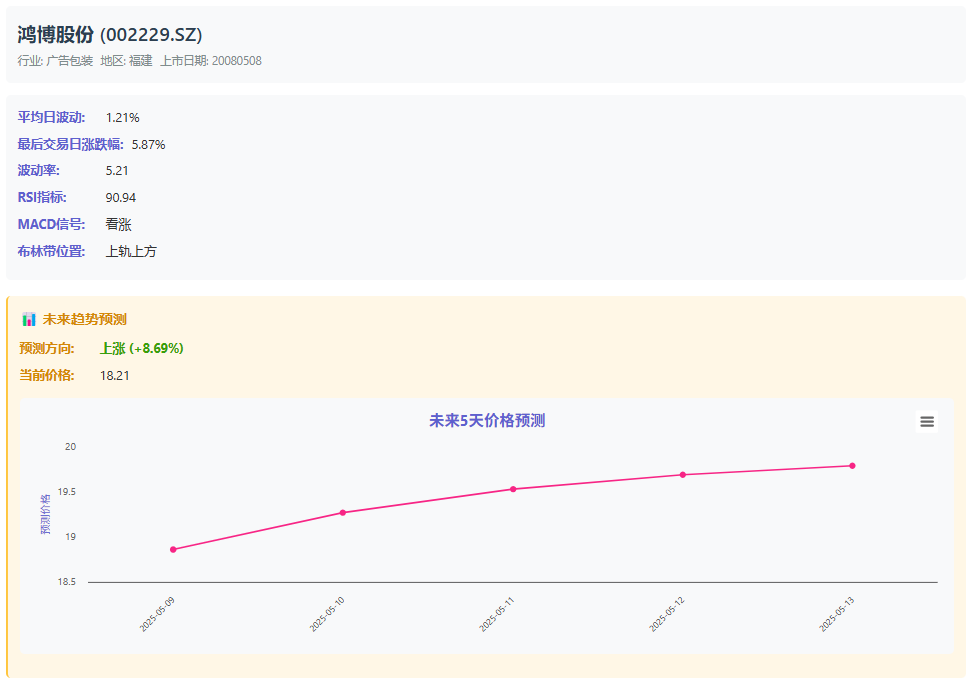Click the stock title 鸿博股份 (002229.SZ)
Viewport: 974px width, 686px height.
(110, 34)
